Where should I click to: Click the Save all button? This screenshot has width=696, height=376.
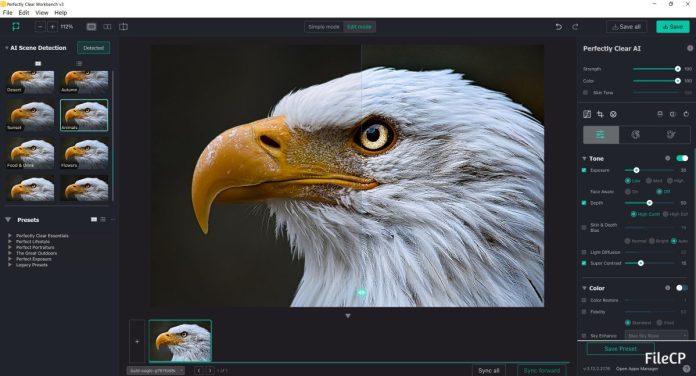pos(626,27)
